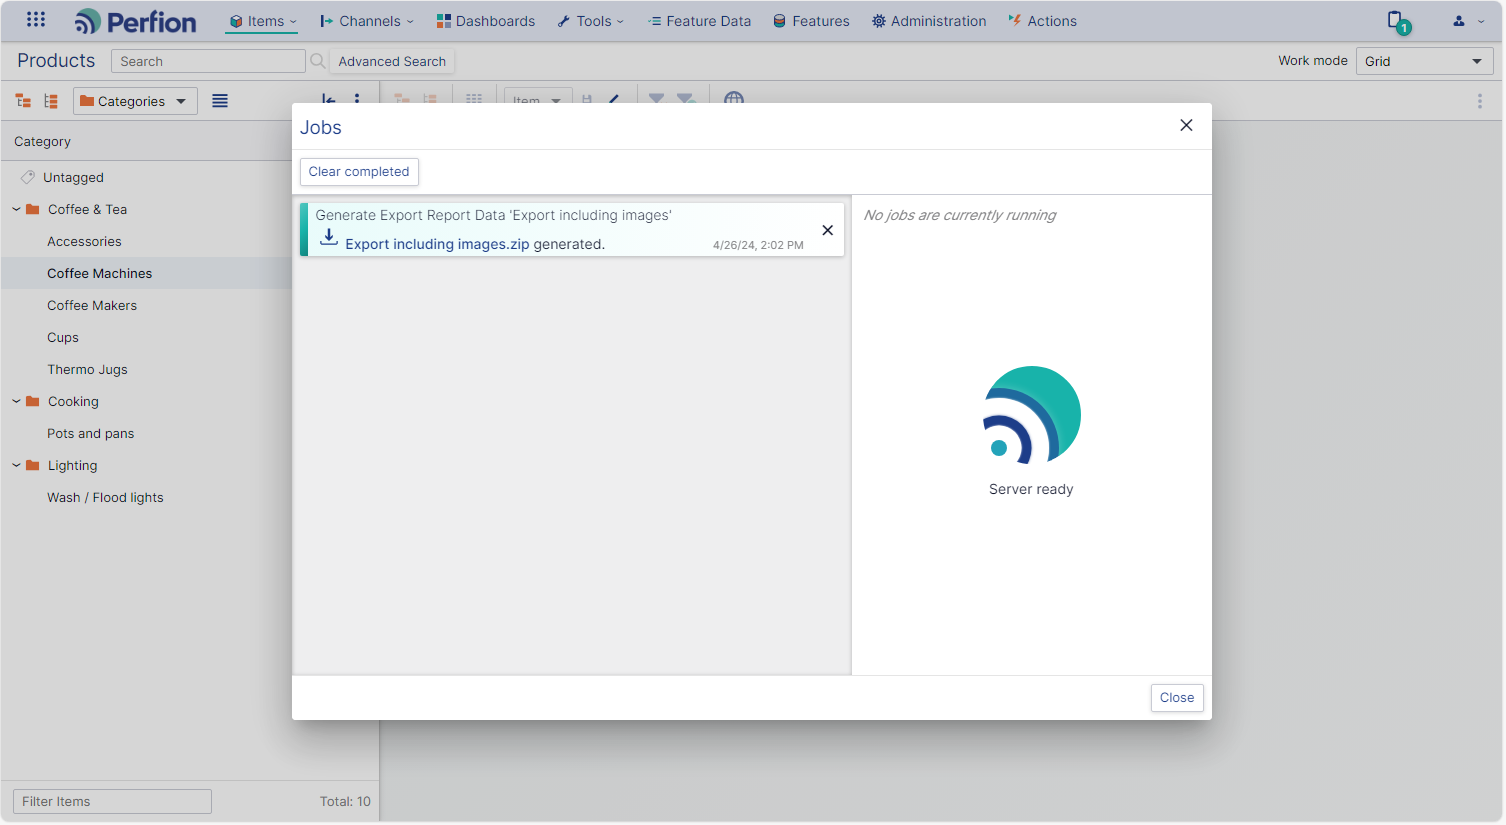Open the jobs status icon with badge

(x=1398, y=21)
